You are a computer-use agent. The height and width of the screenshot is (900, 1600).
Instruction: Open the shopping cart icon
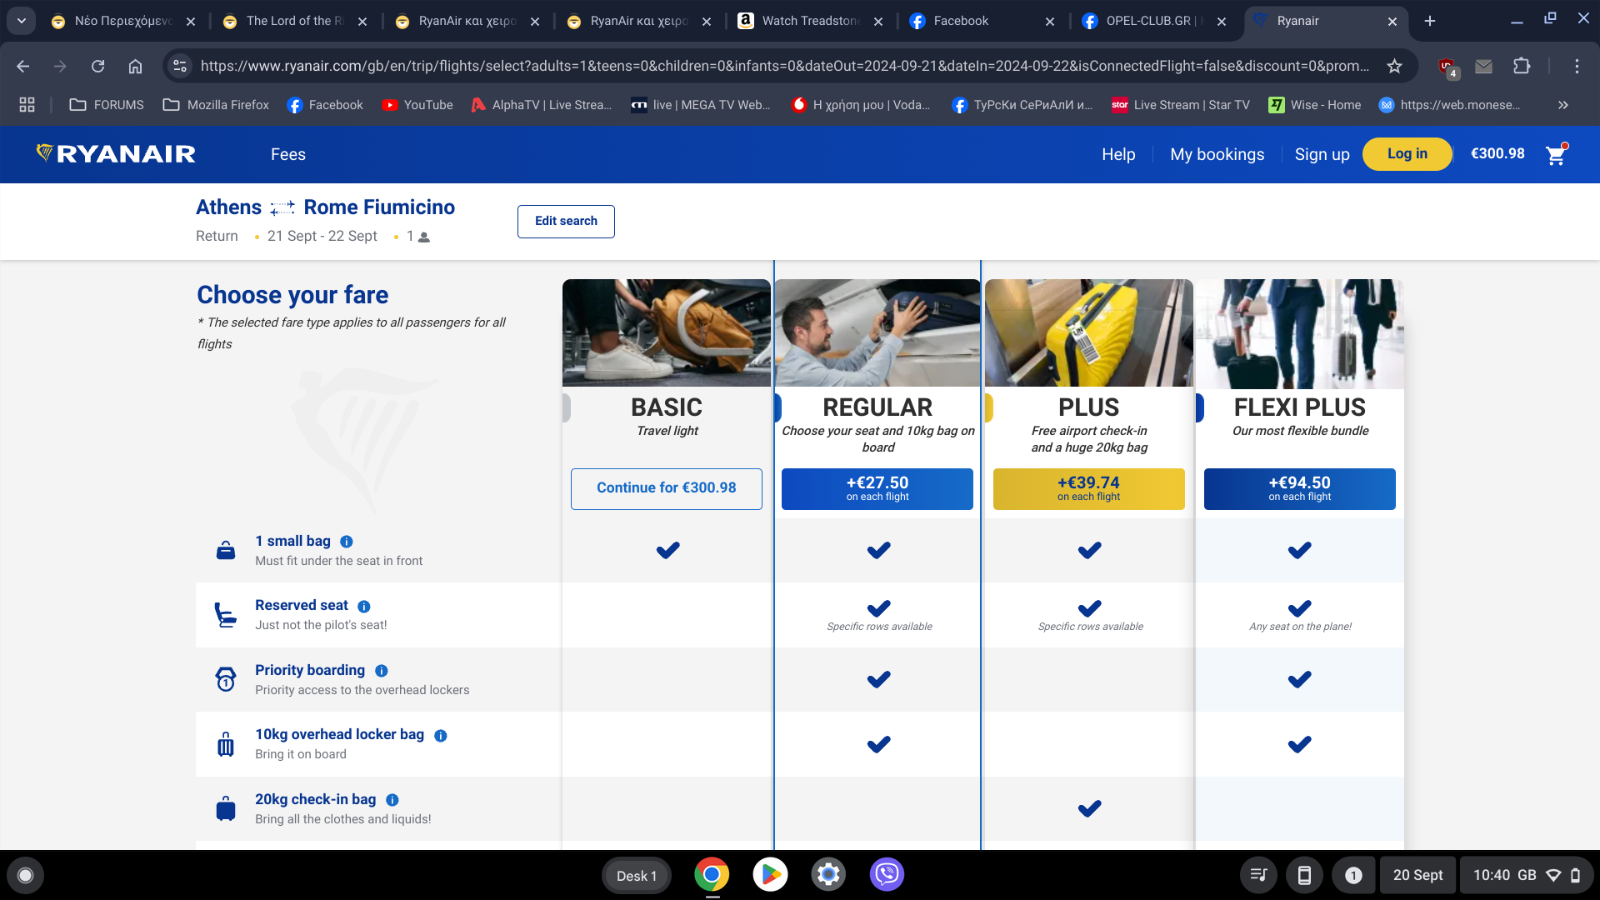(1556, 154)
